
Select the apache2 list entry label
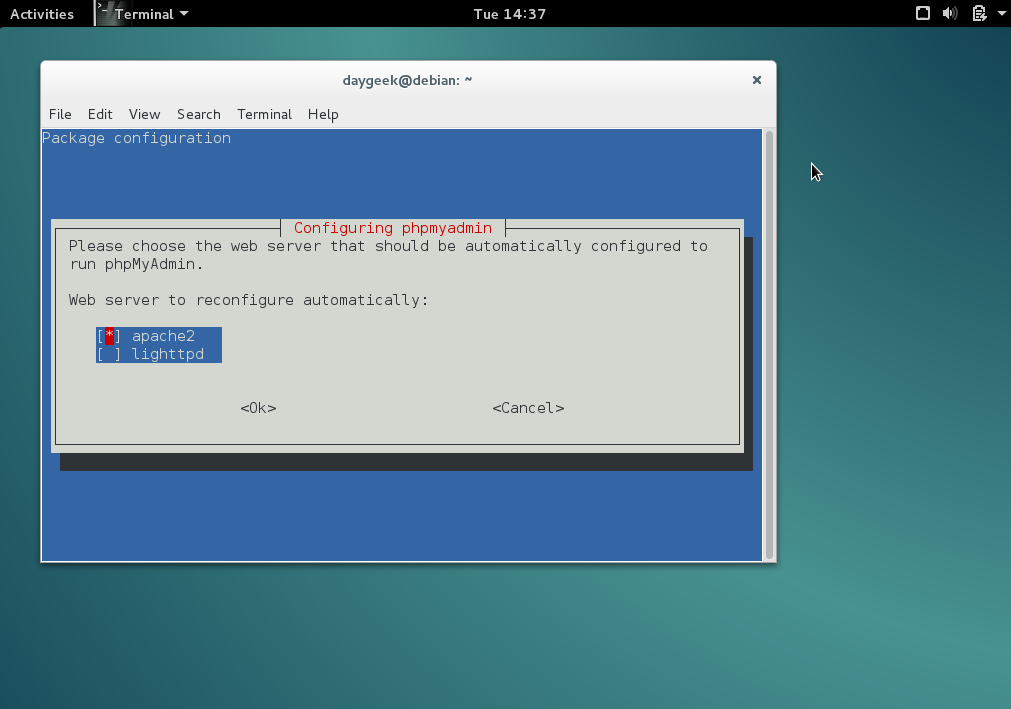pos(163,336)
